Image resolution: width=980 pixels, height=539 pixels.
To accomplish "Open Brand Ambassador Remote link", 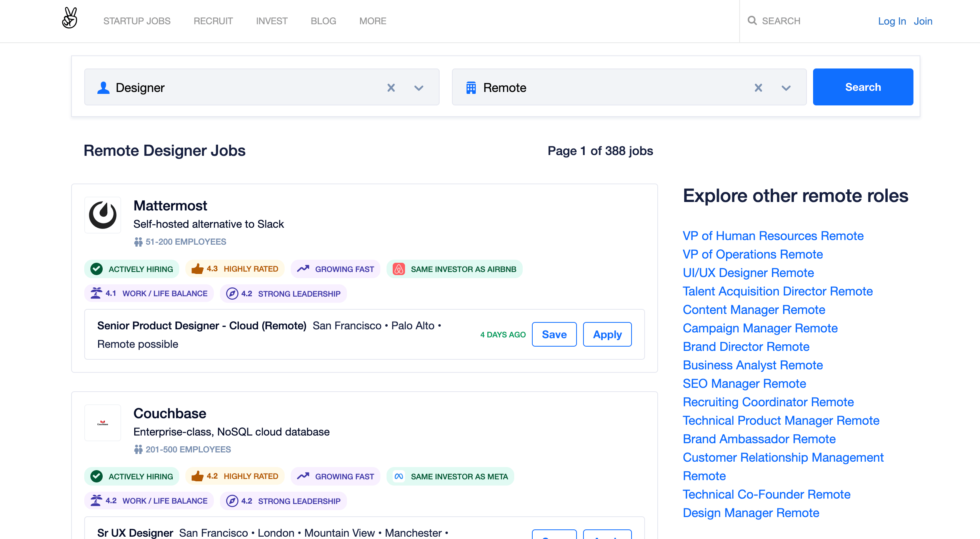I will (759, 439).
